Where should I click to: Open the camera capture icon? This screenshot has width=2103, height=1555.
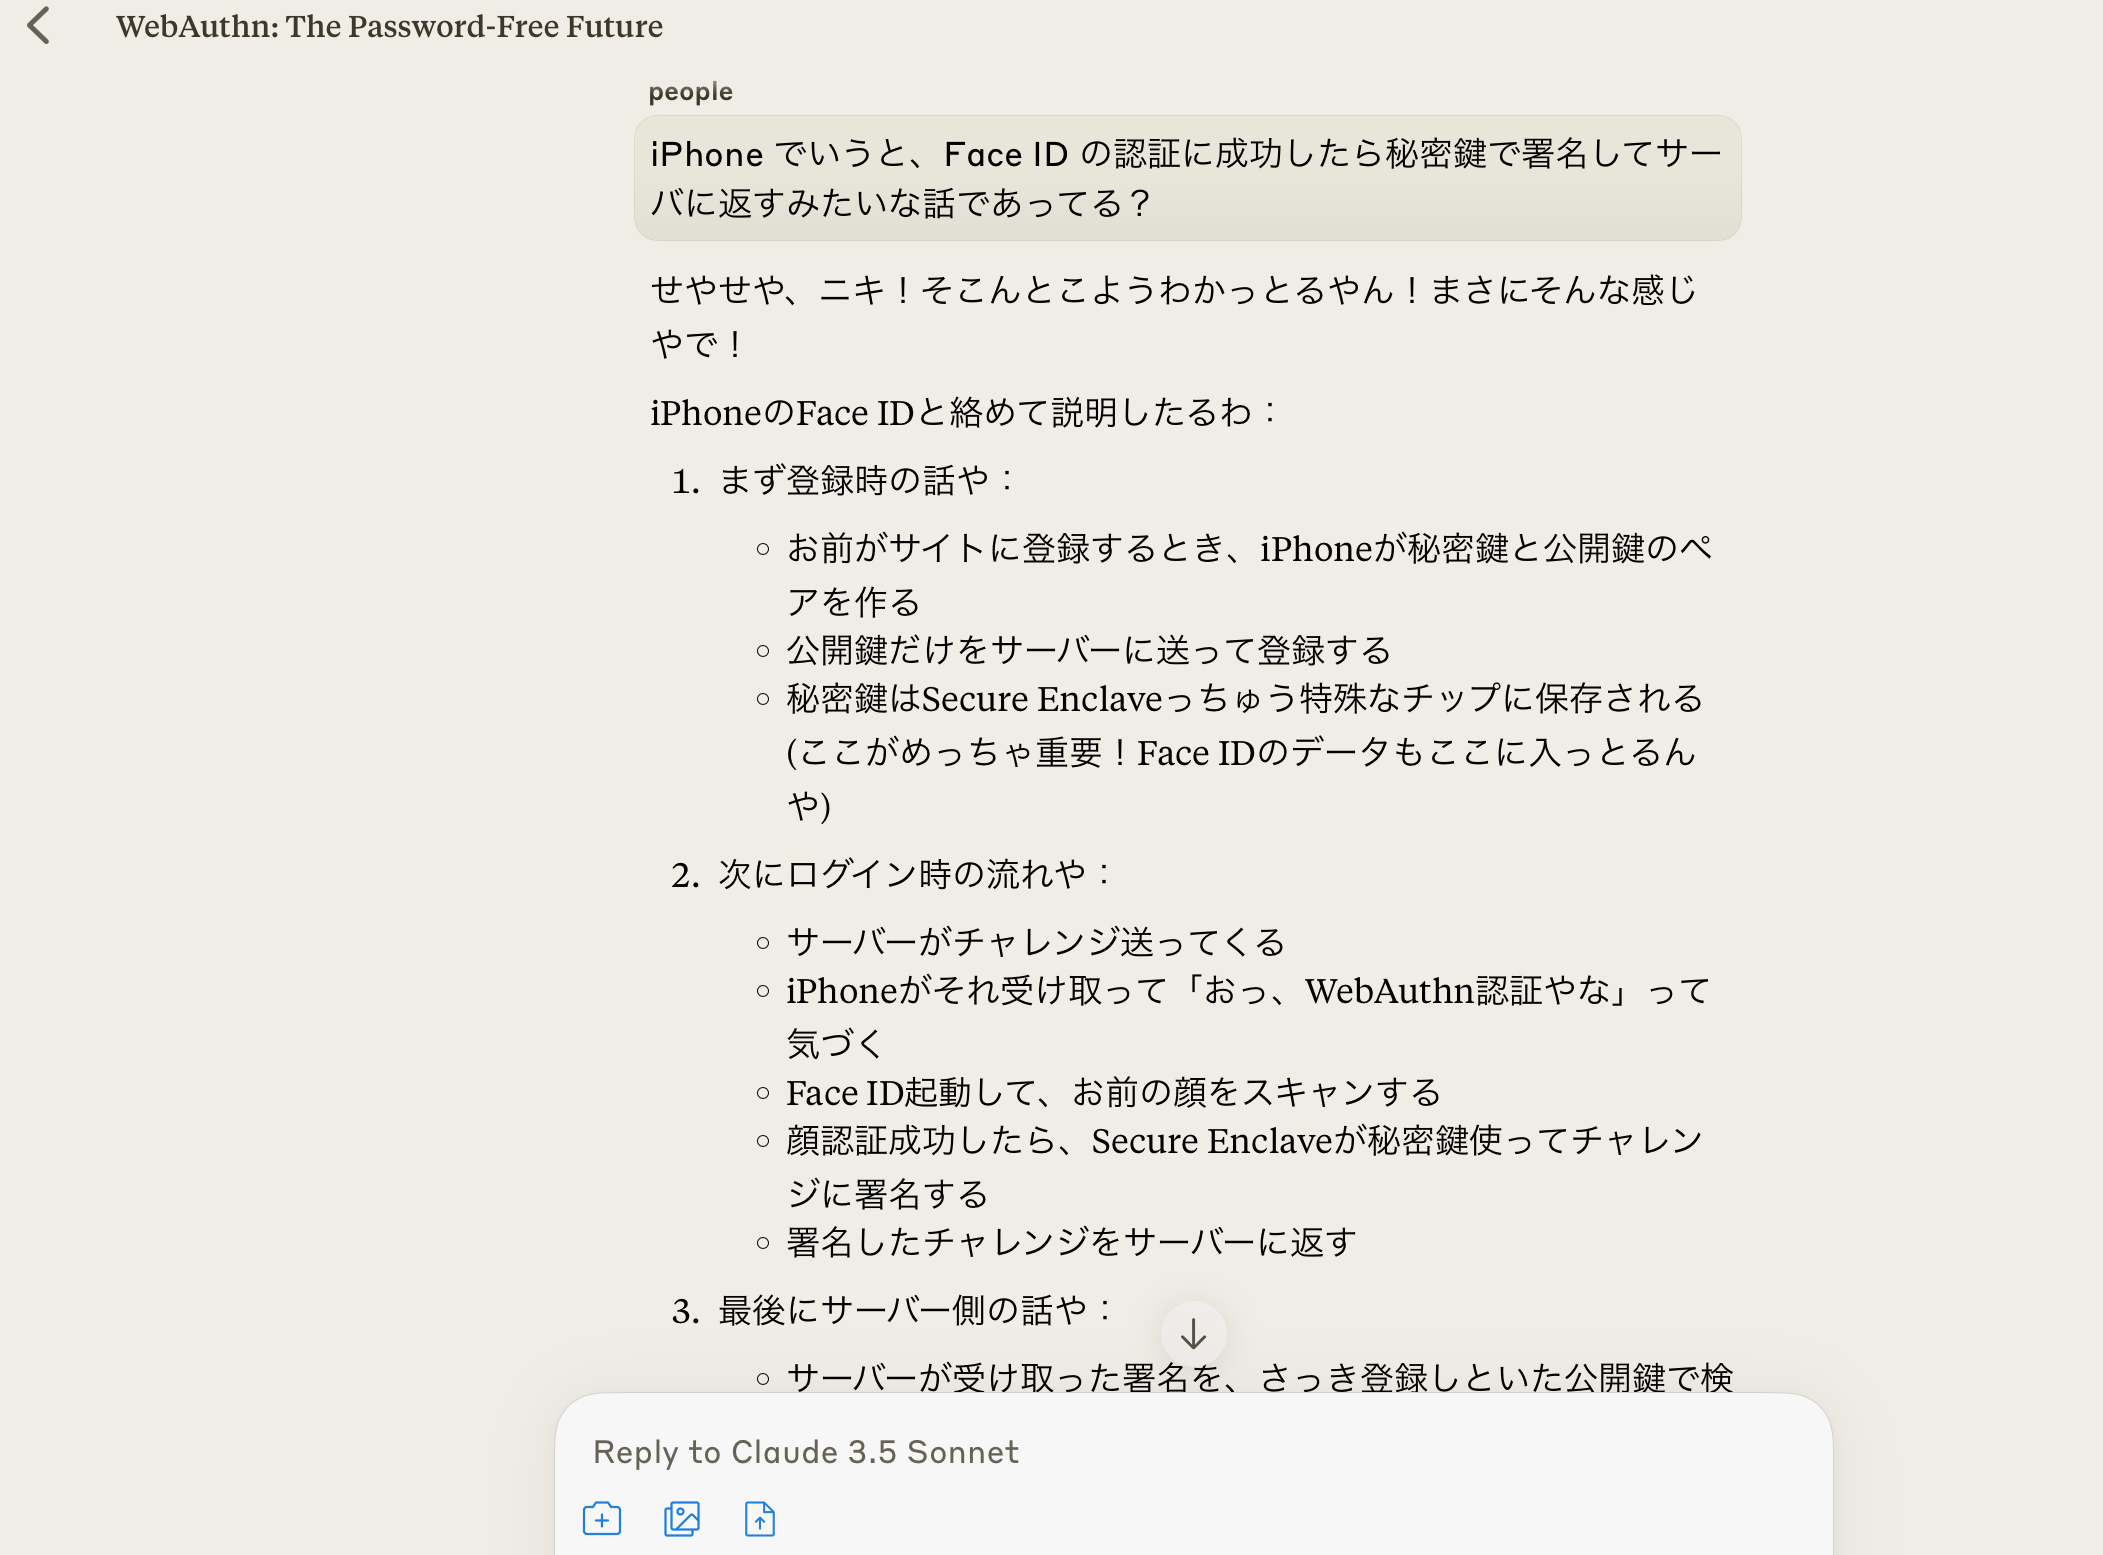click(602, 1519)
